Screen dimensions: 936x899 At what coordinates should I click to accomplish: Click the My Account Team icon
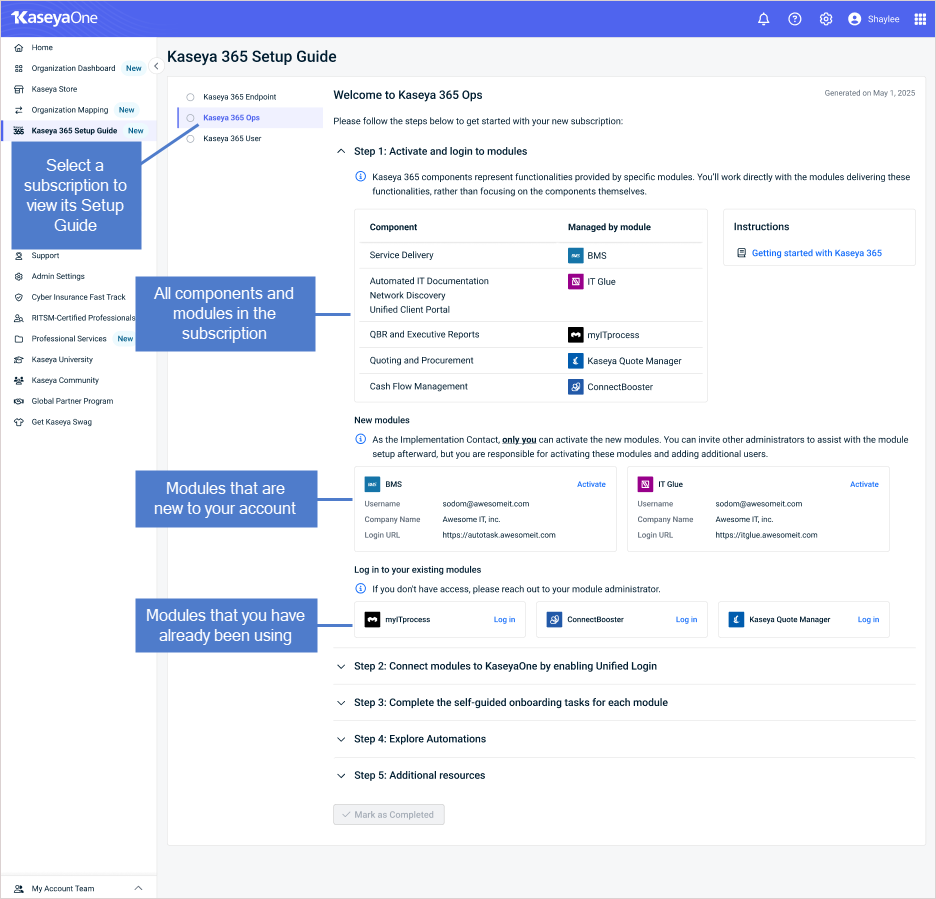coord(19,888)
